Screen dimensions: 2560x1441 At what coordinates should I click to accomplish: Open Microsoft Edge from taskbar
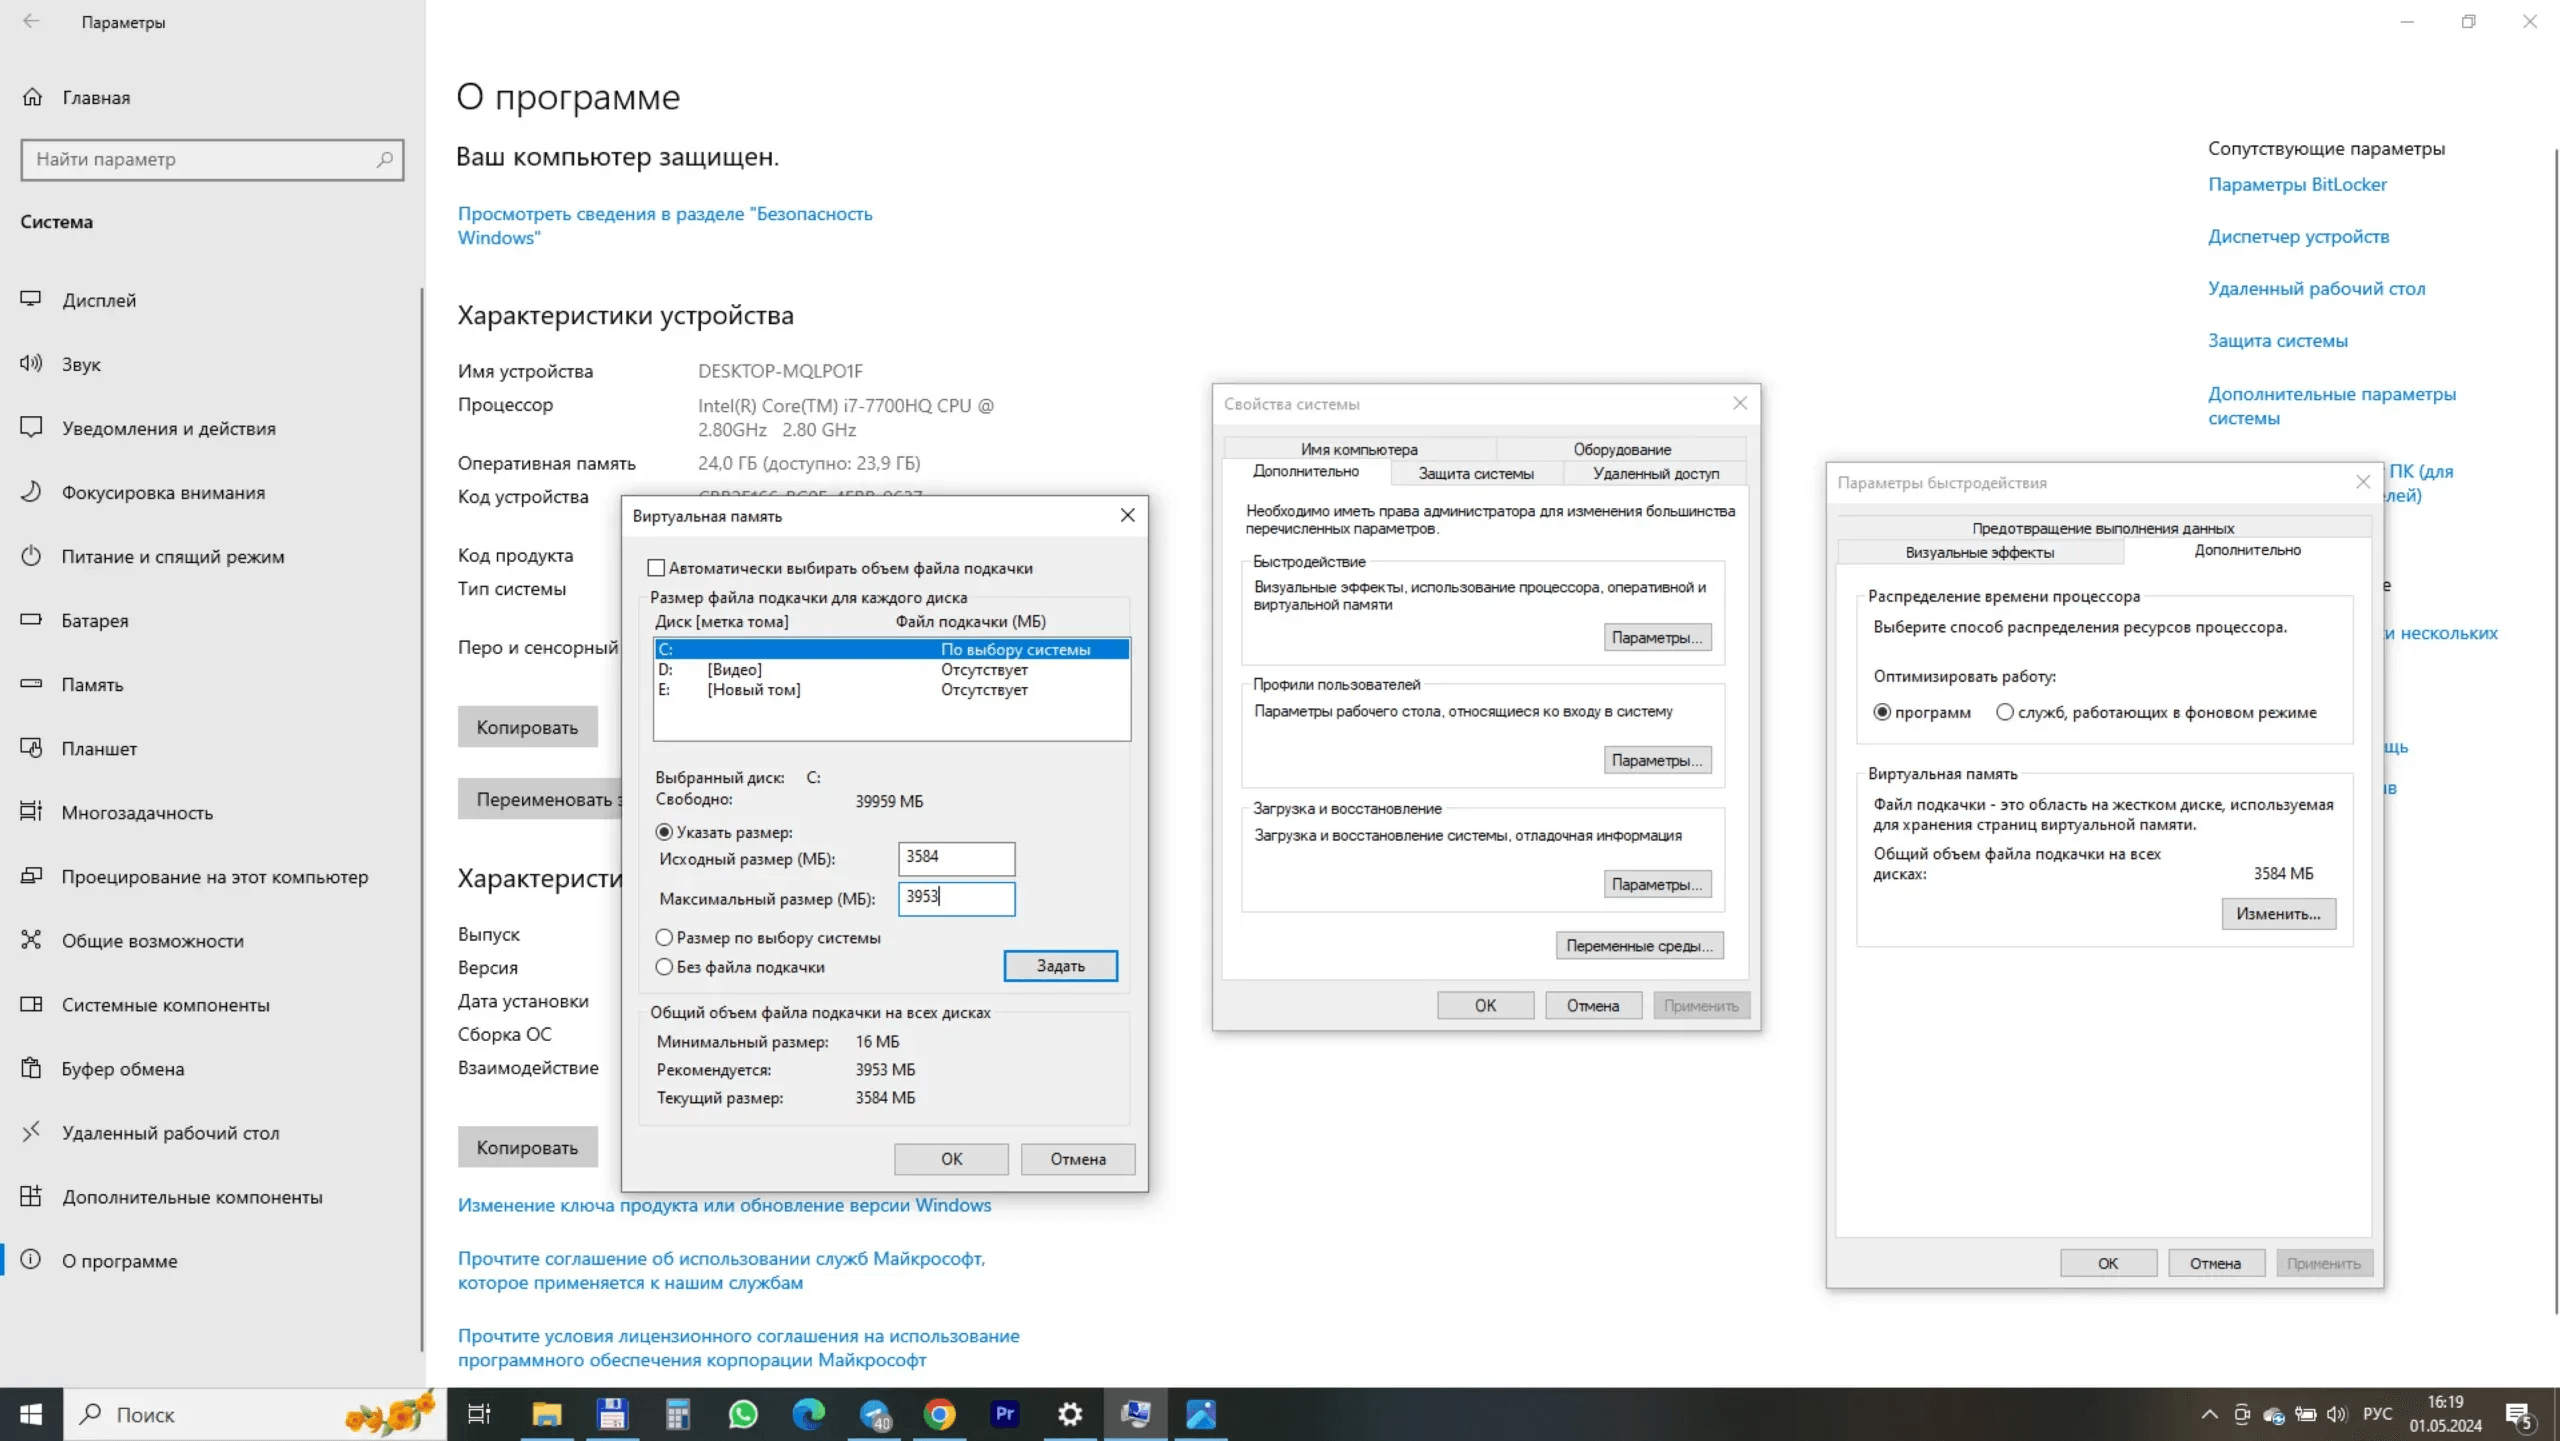coord(808,1414)
